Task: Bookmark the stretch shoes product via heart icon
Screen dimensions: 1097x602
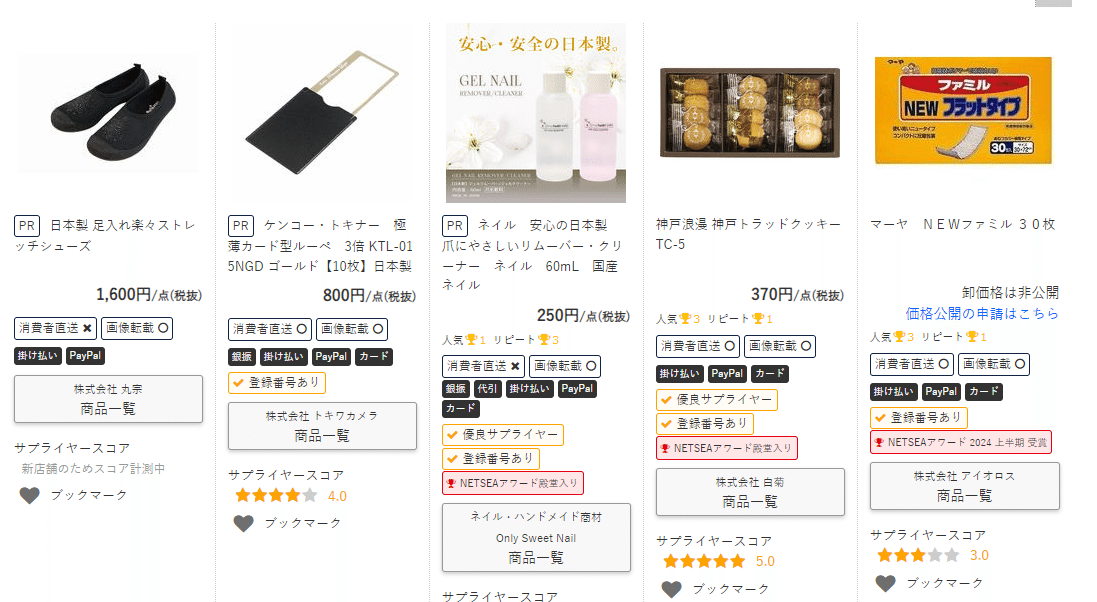Action: (x=29, y=496)
